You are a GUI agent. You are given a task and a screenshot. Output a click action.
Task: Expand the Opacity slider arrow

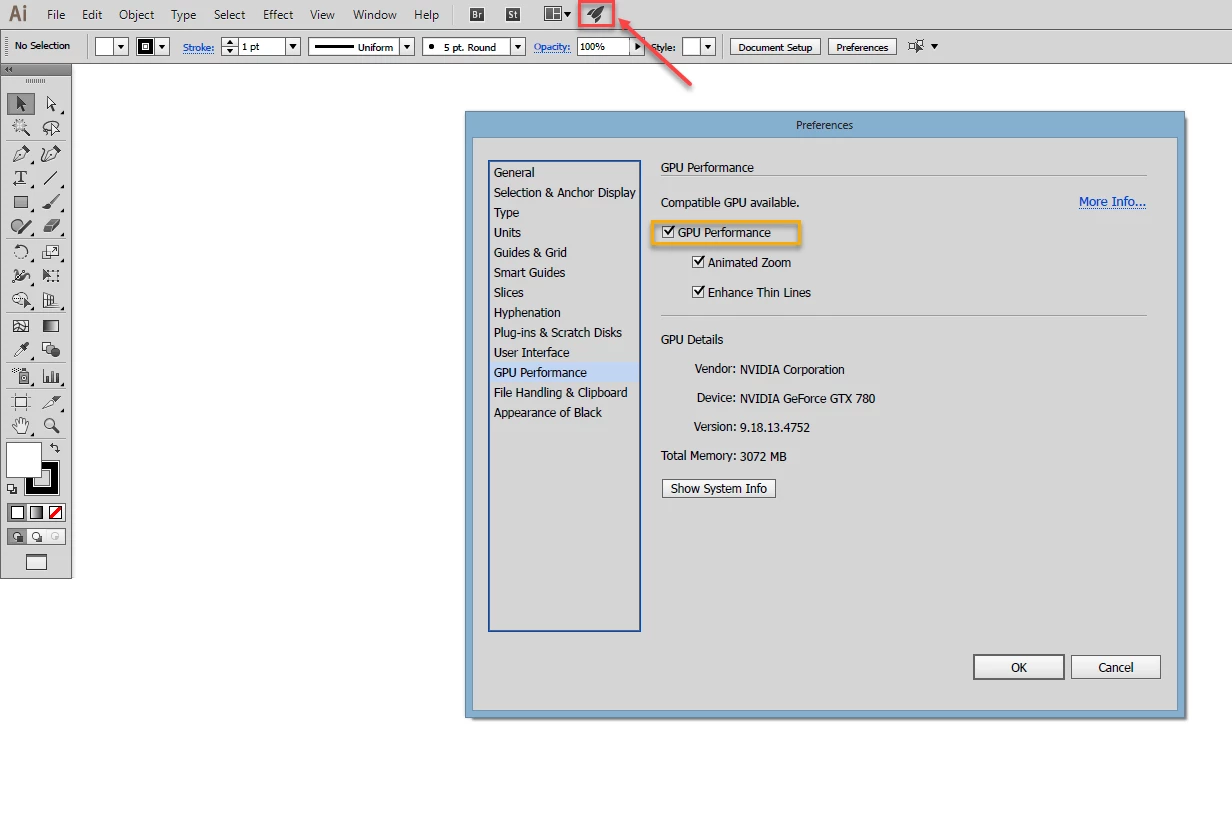[638, 47]
